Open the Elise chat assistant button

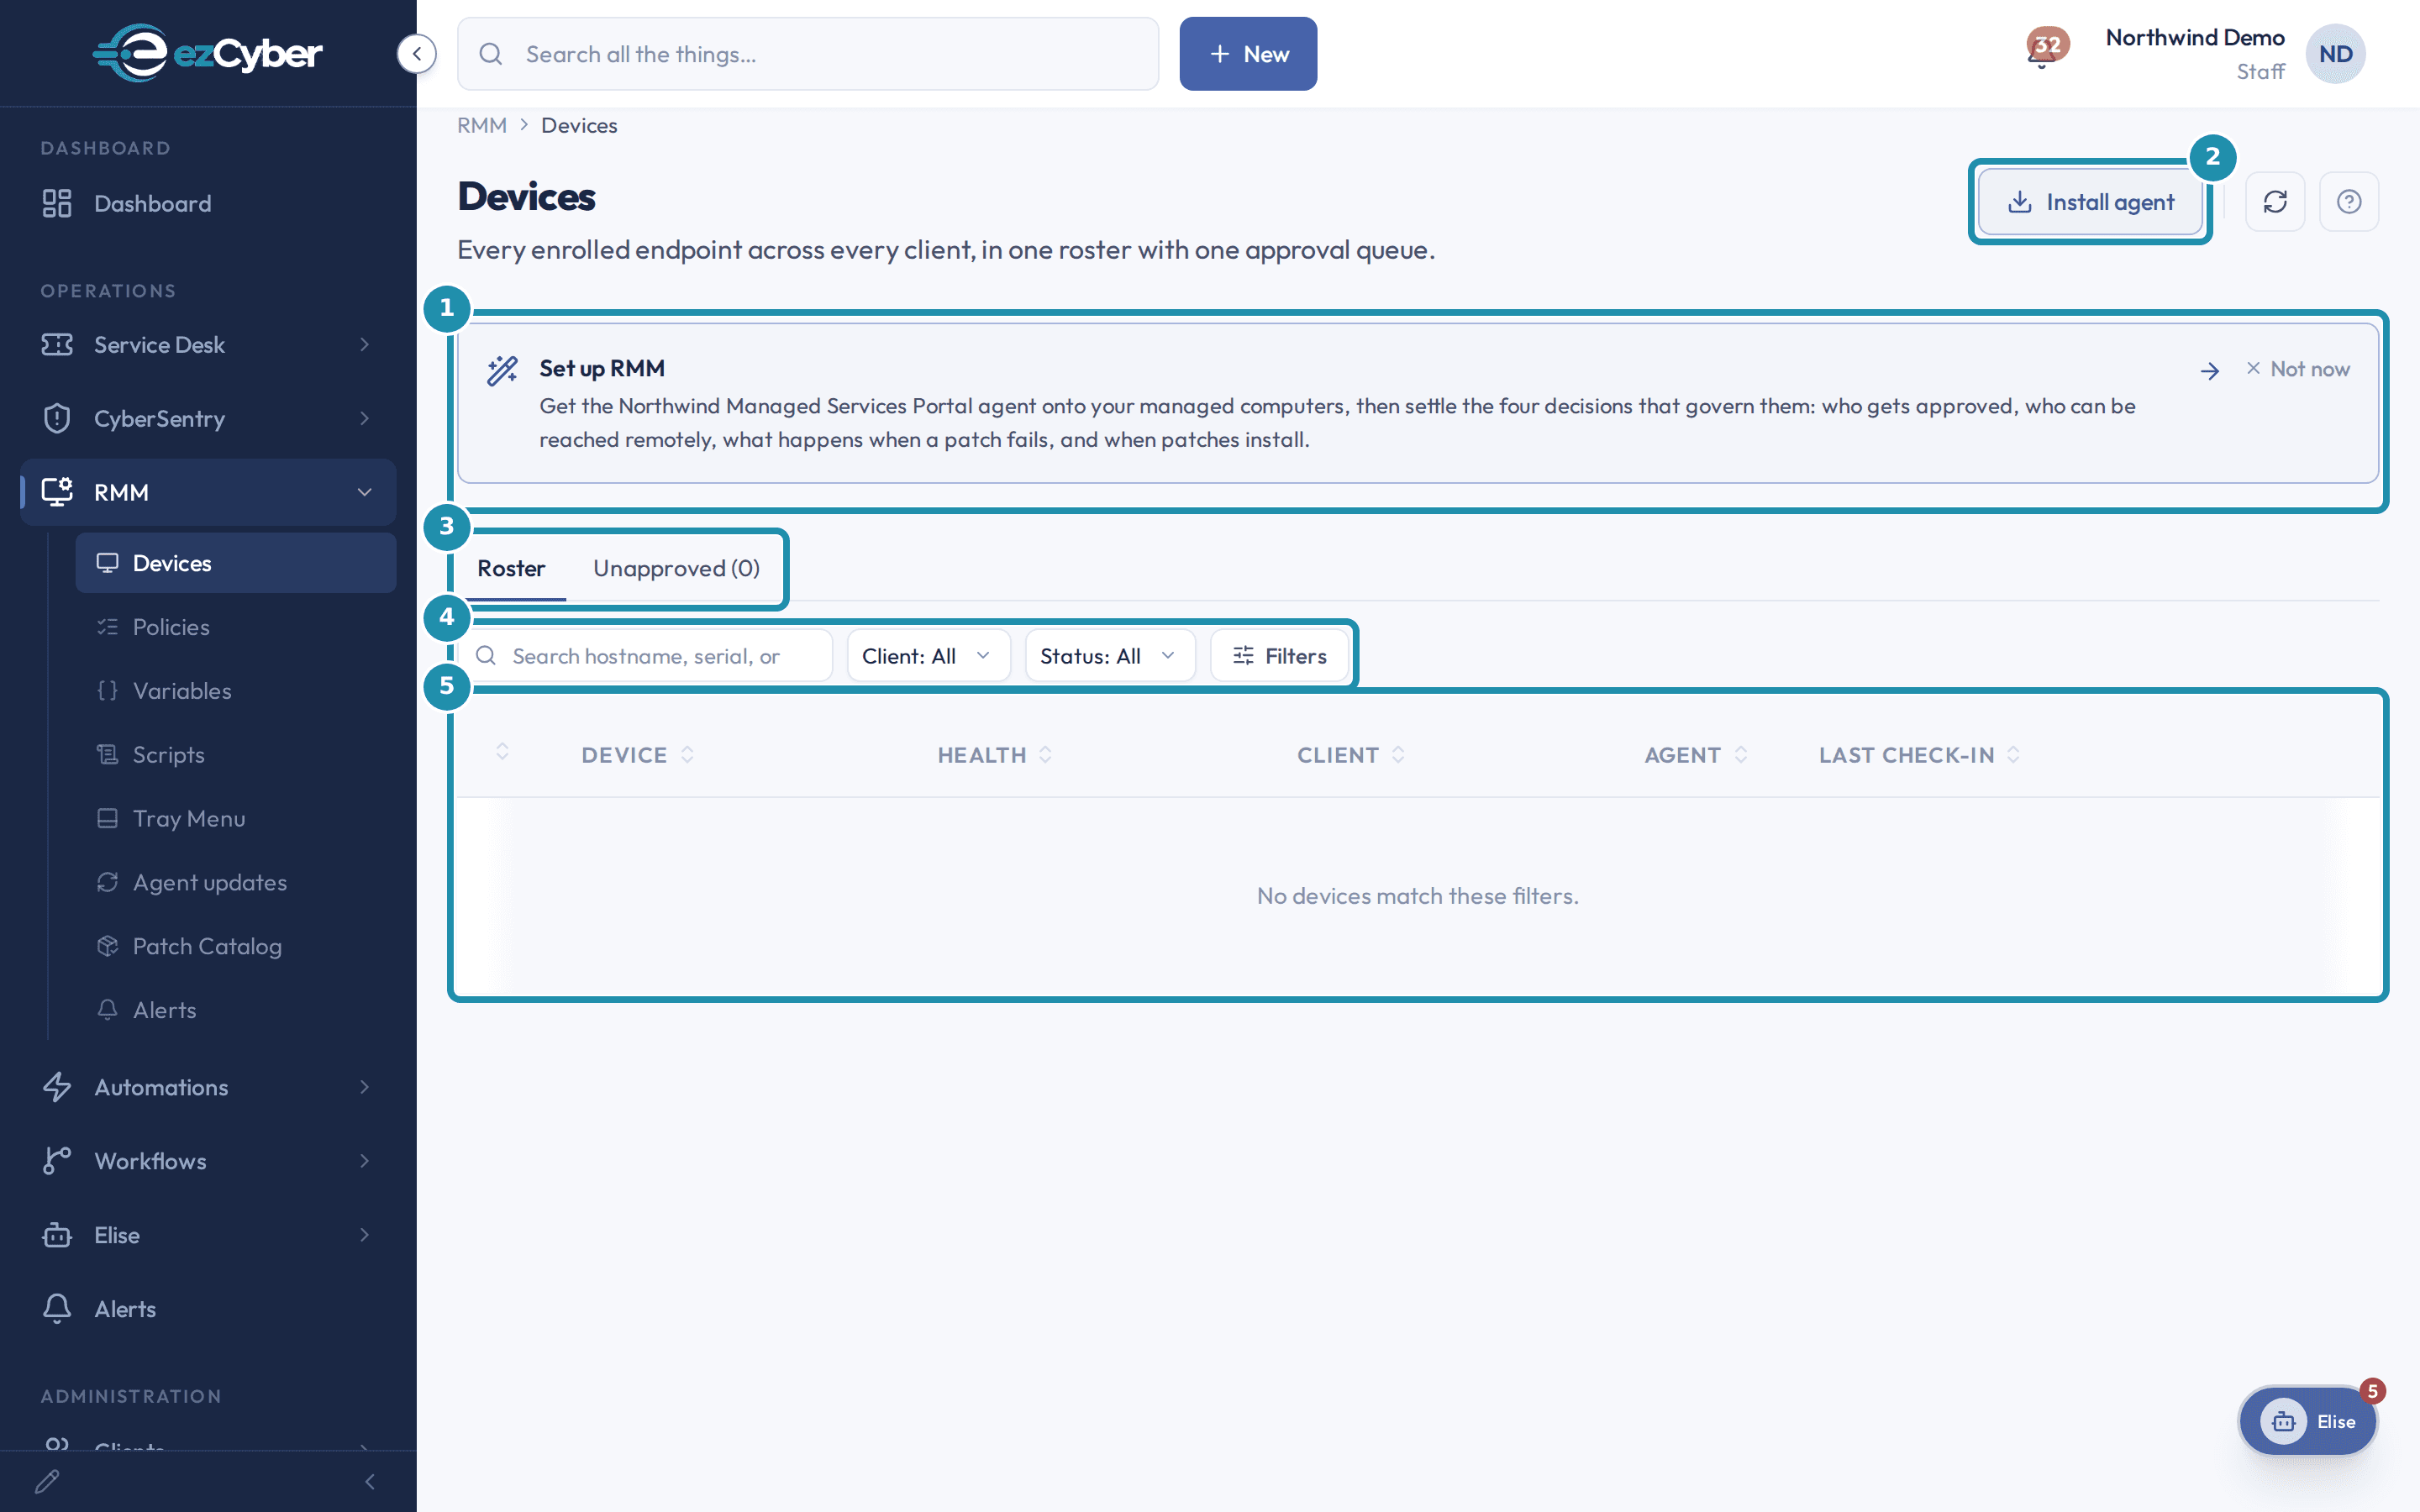click(x=2308, y=1421)
